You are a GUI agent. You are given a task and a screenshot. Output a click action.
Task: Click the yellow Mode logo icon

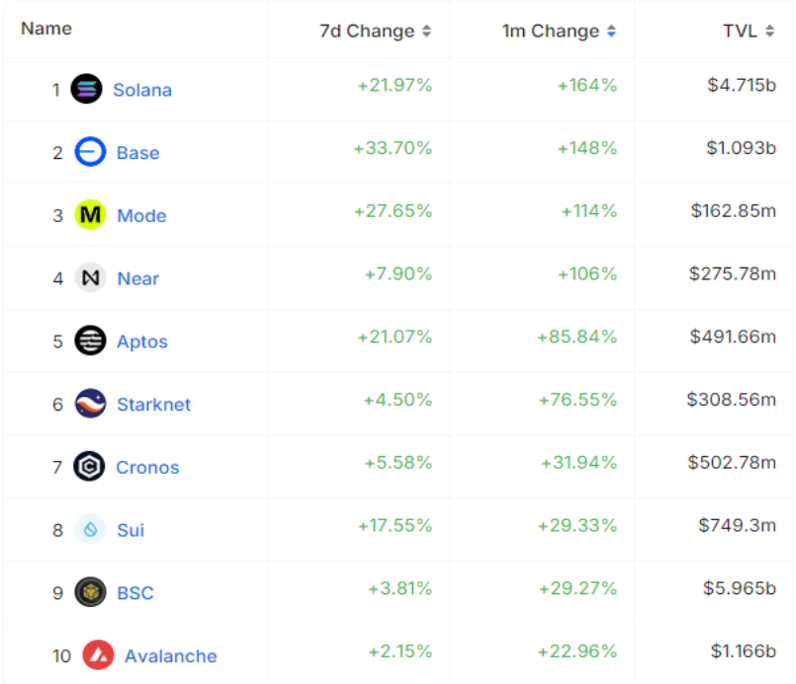[x=90, y=215]
